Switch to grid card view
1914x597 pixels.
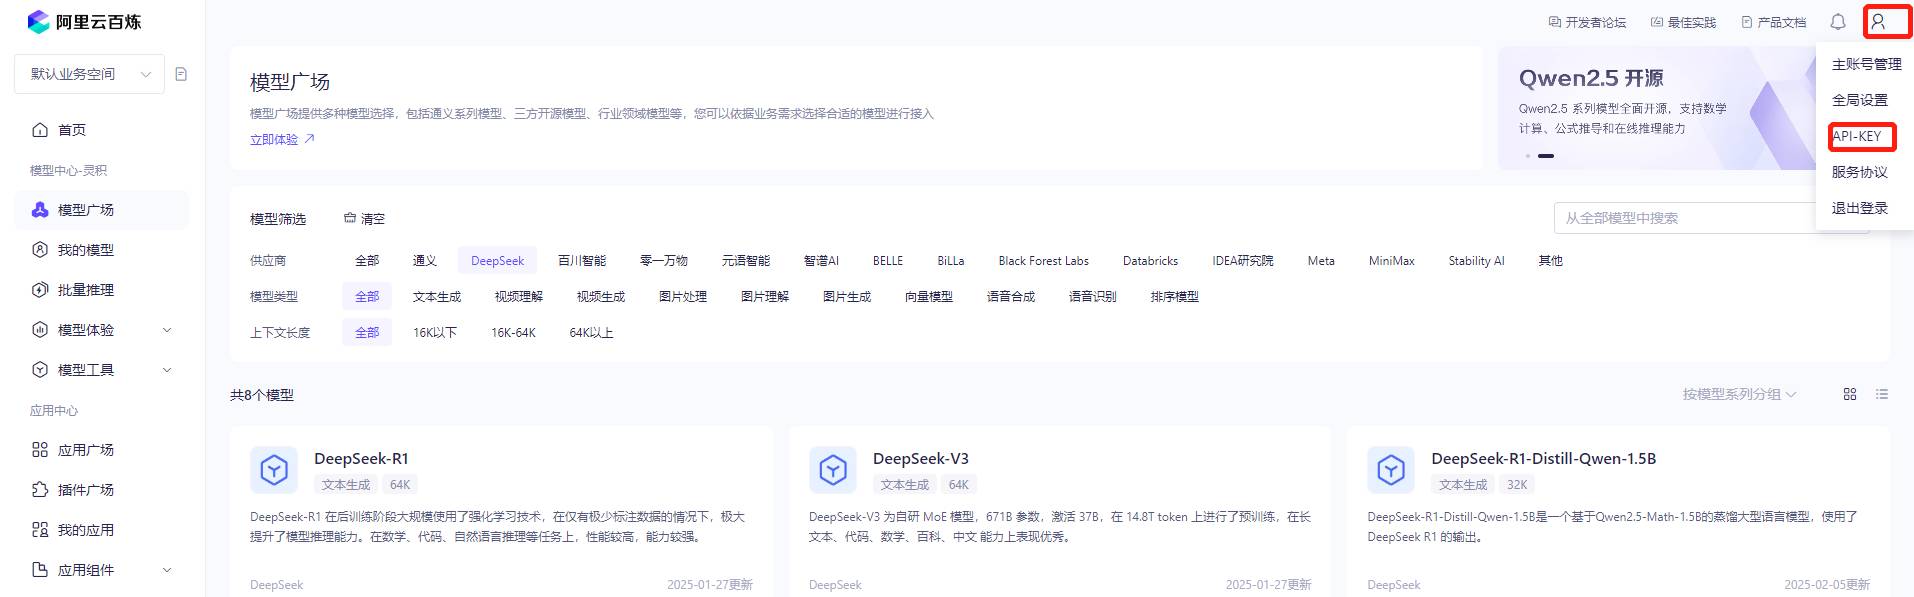click(x=1850, y=394)
